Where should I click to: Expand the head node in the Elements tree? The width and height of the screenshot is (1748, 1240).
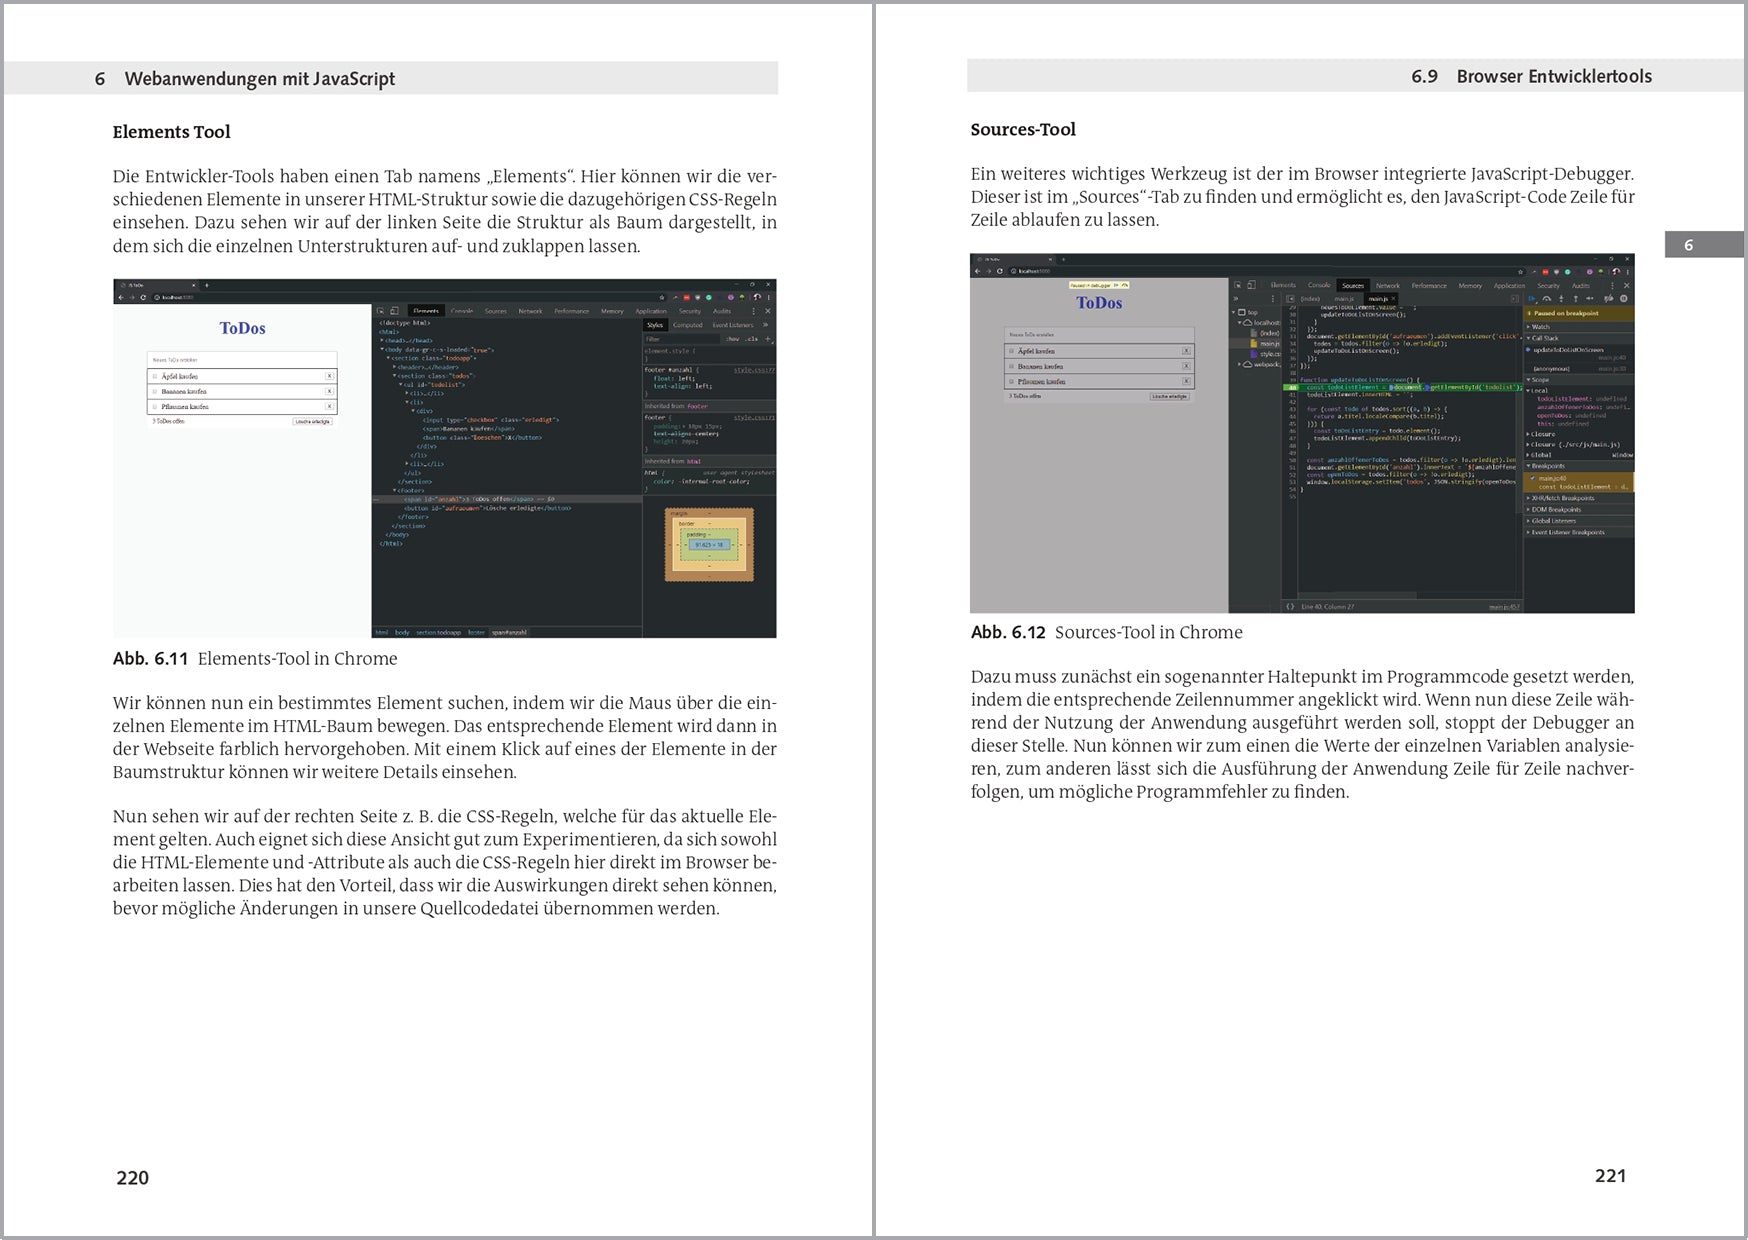[x=383, y=340]
